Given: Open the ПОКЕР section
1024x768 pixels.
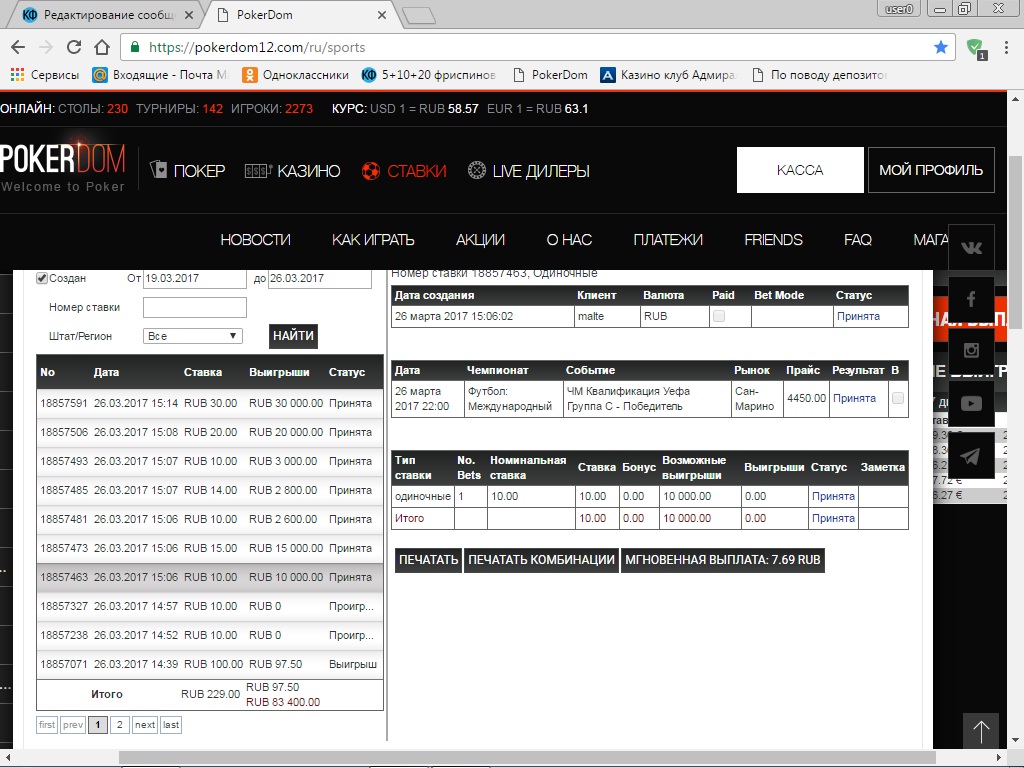Looking at the screenshot, I should click(x=187, y=171).
